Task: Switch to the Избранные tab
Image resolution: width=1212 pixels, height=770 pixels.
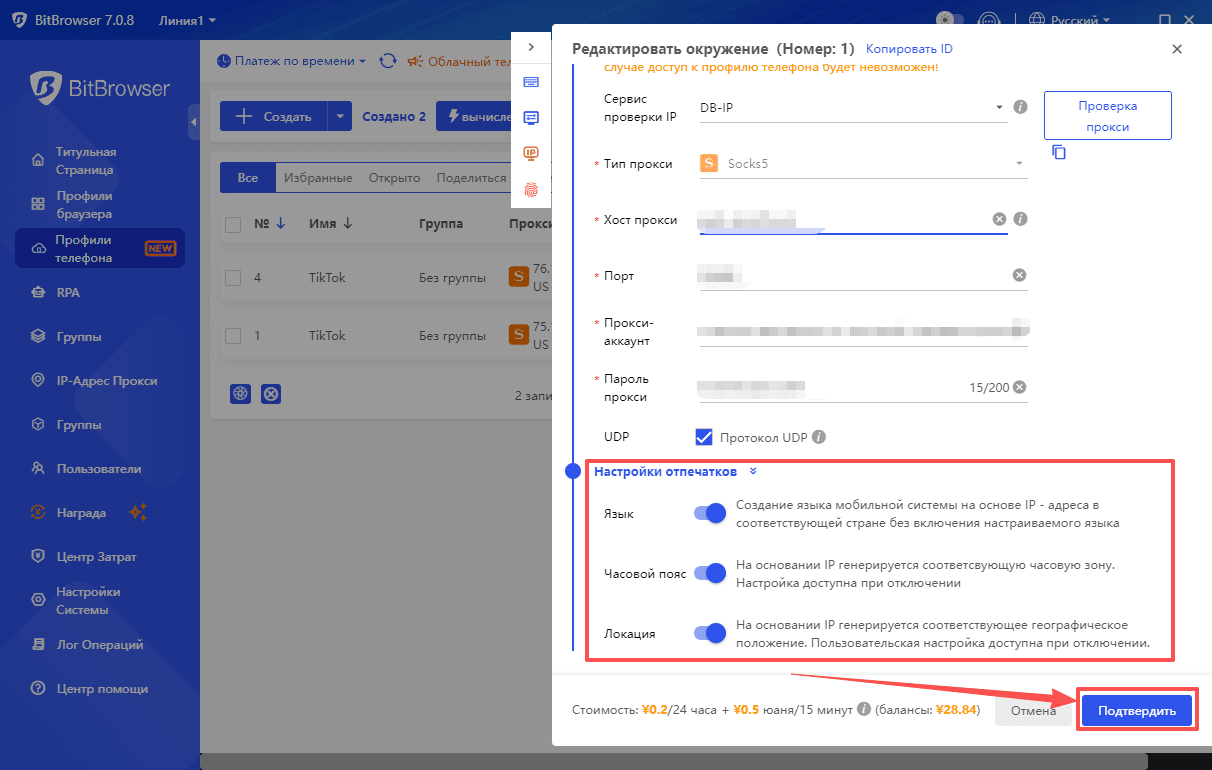Action: 317,178
